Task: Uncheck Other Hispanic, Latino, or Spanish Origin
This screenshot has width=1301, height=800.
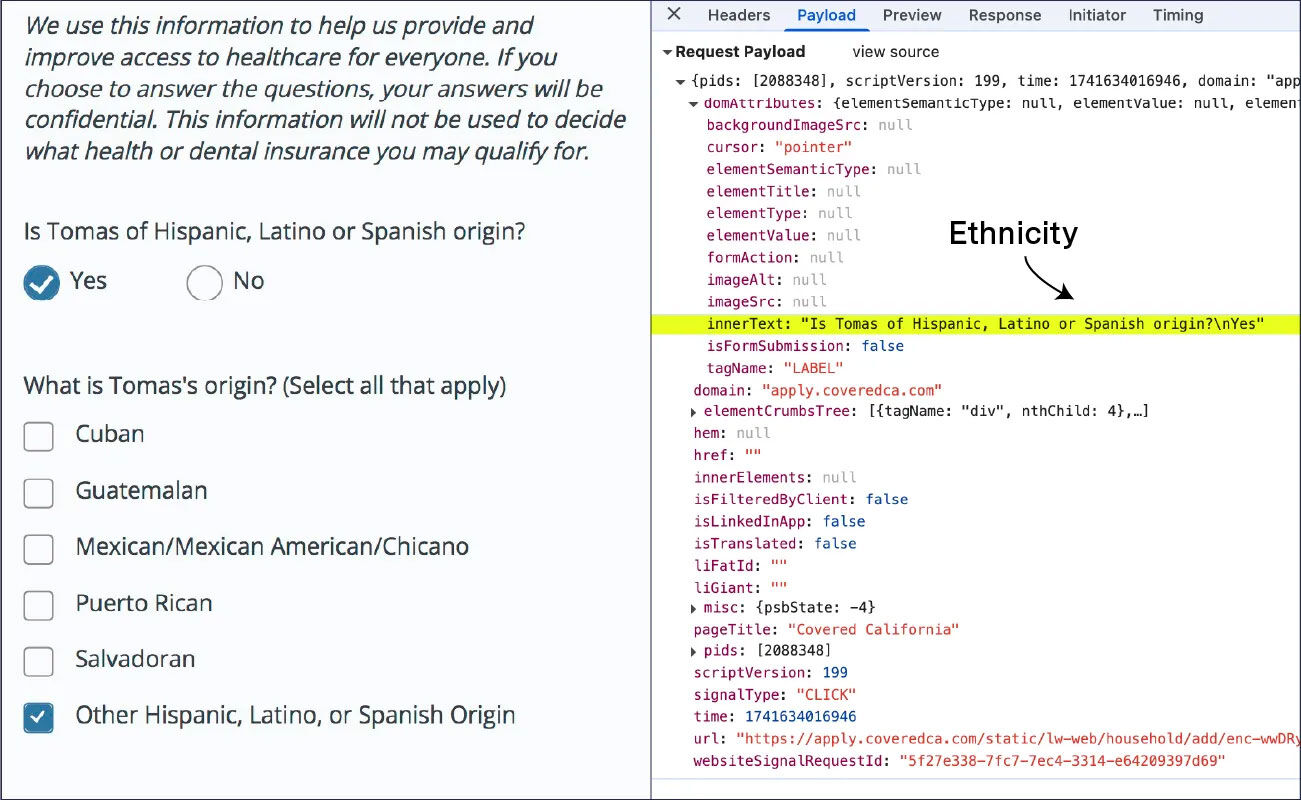Action: point(38,717)
